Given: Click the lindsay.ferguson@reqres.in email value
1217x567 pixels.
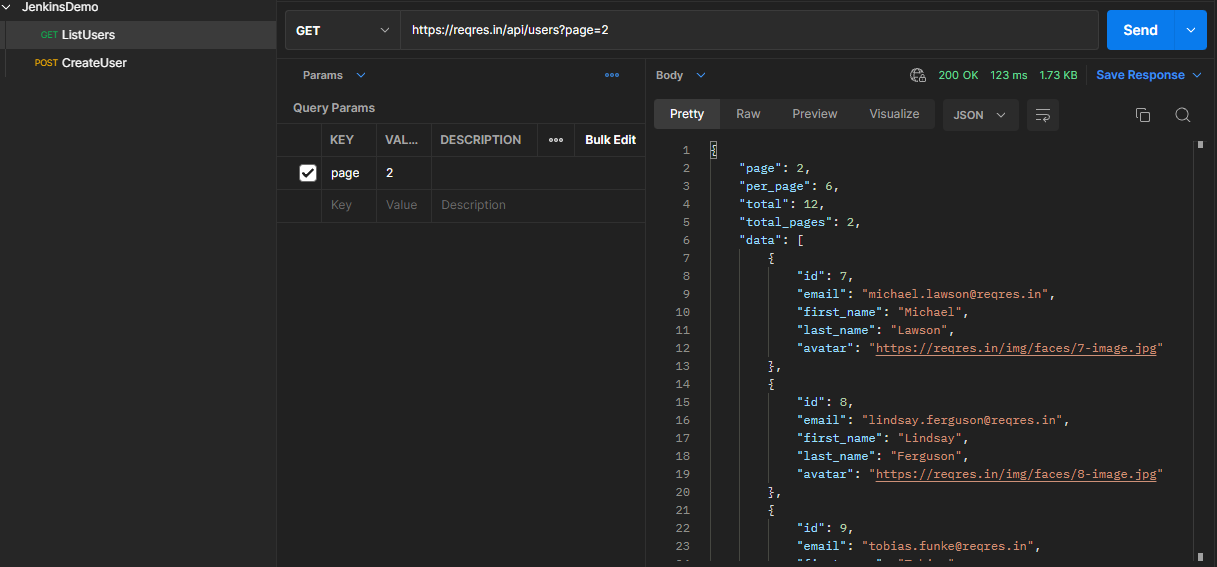Looking at the screenshot, I should tap(964, 420).
